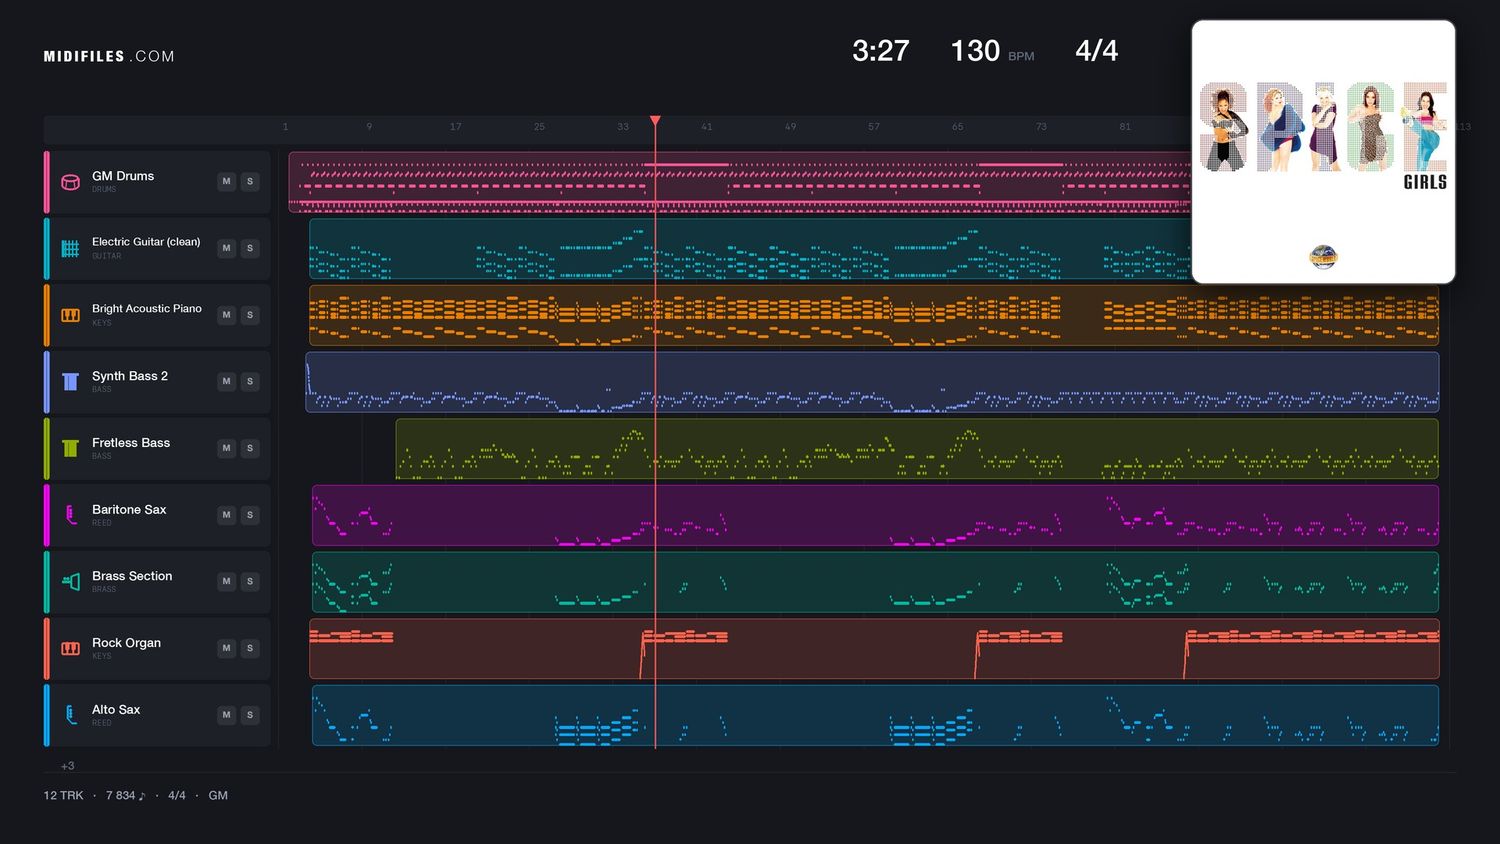This screenshot has height=844, width=1500.
Task: Jump to bar 41 on the ruler
Action: pos(706,127)
